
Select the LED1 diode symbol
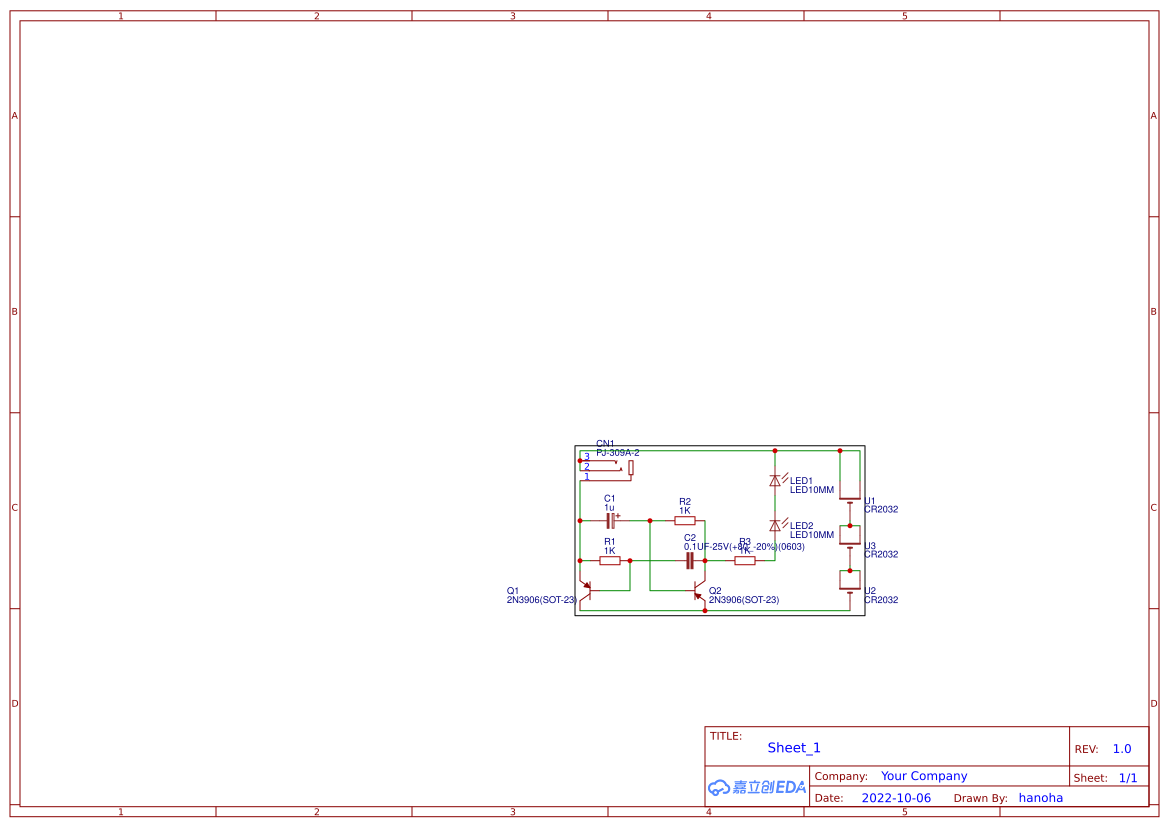tap(776, 480)
